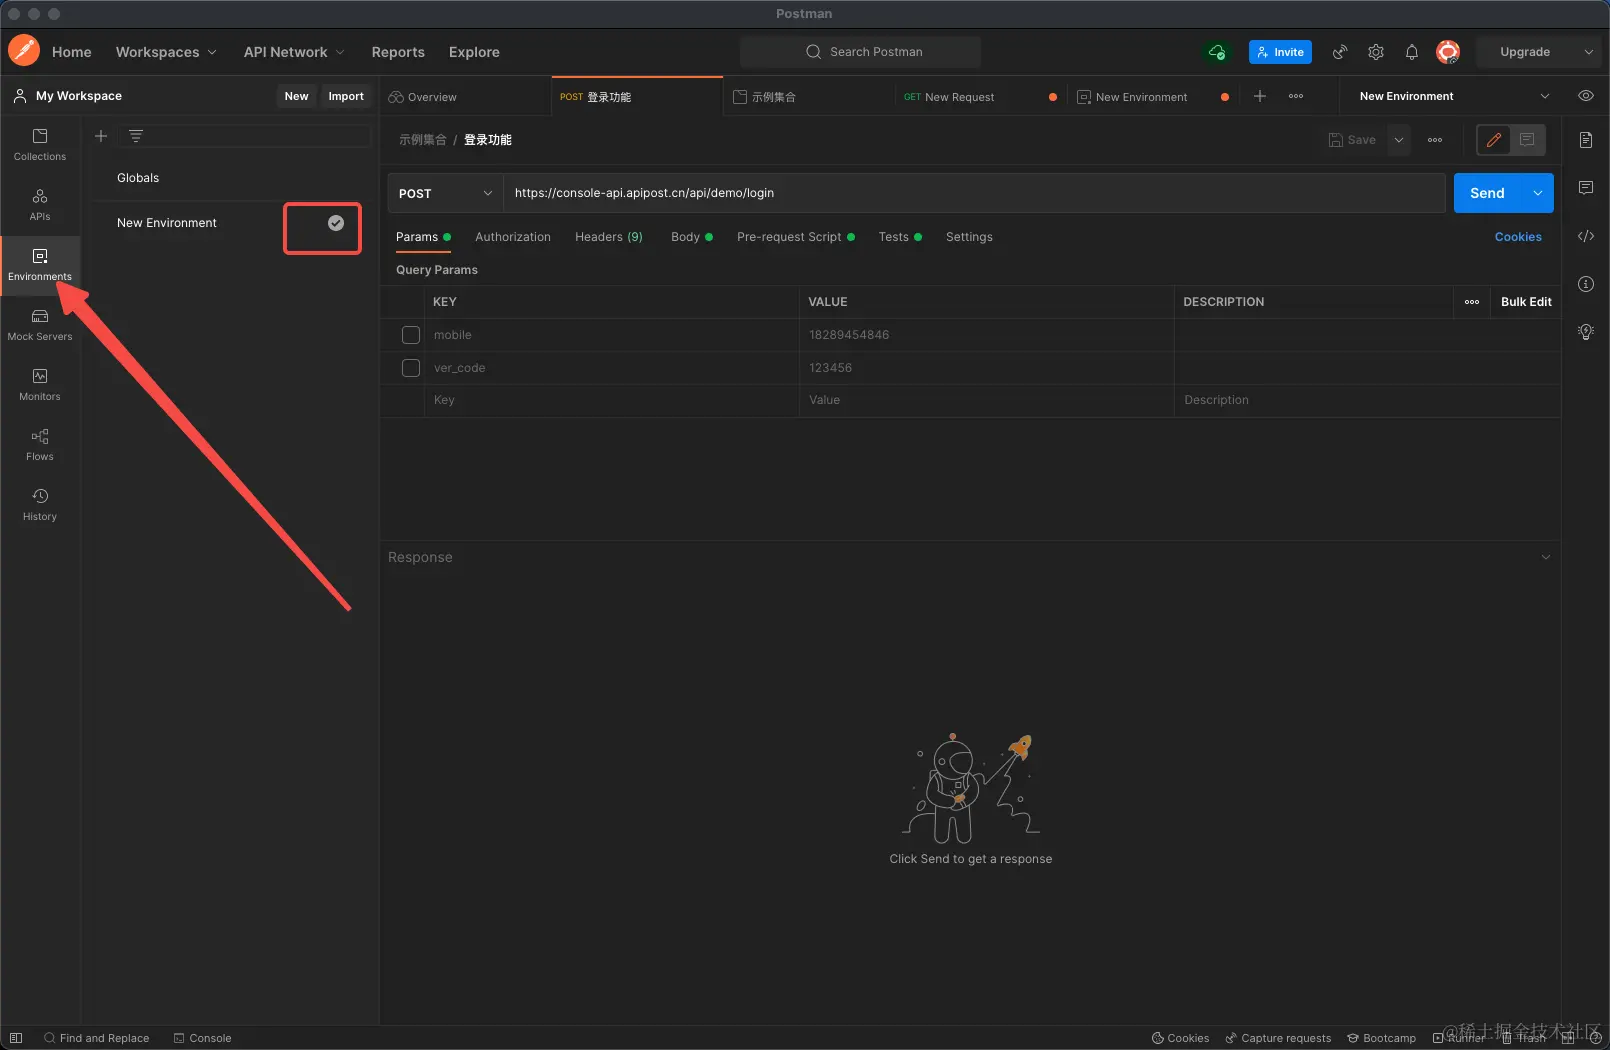Open the user avatar menu
This screenshot has height=1050, width=1610.
[1448, 52]
